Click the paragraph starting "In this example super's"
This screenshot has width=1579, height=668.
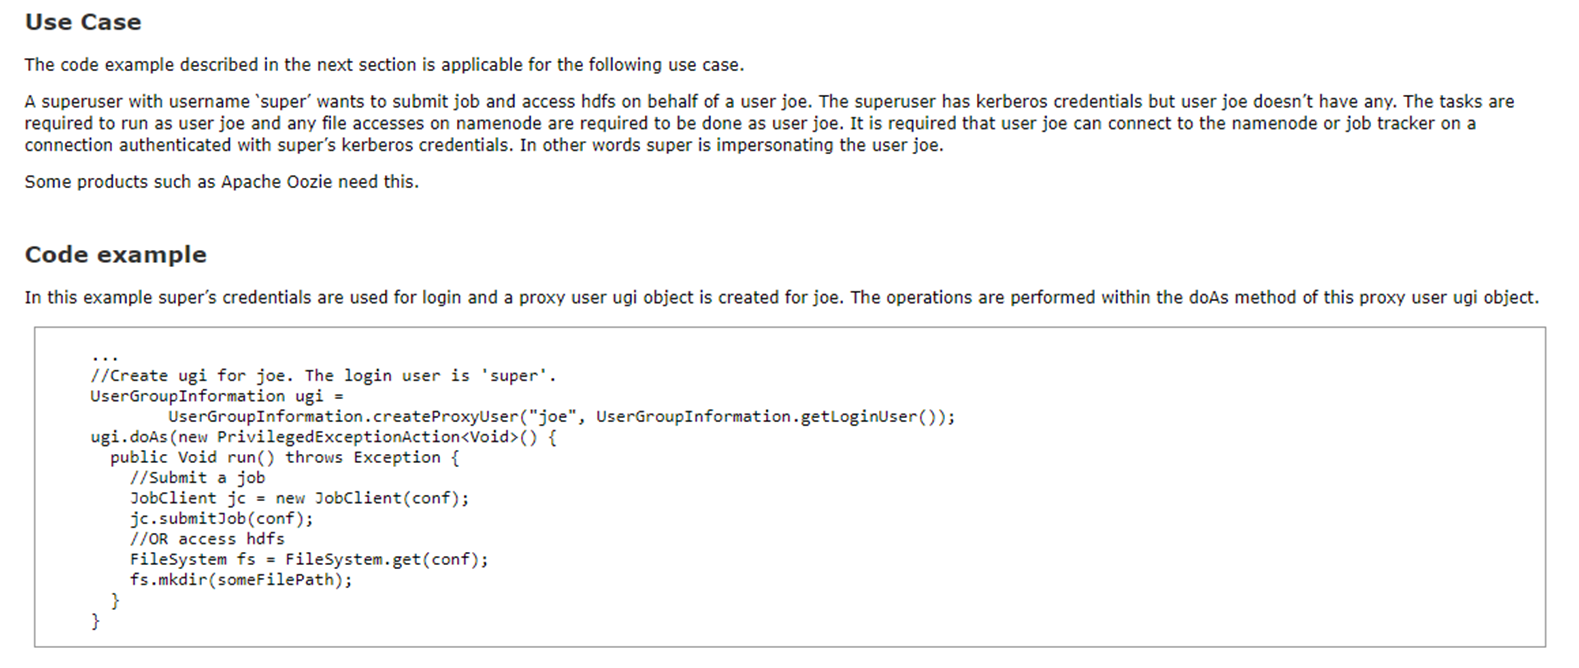pos(781,298)
